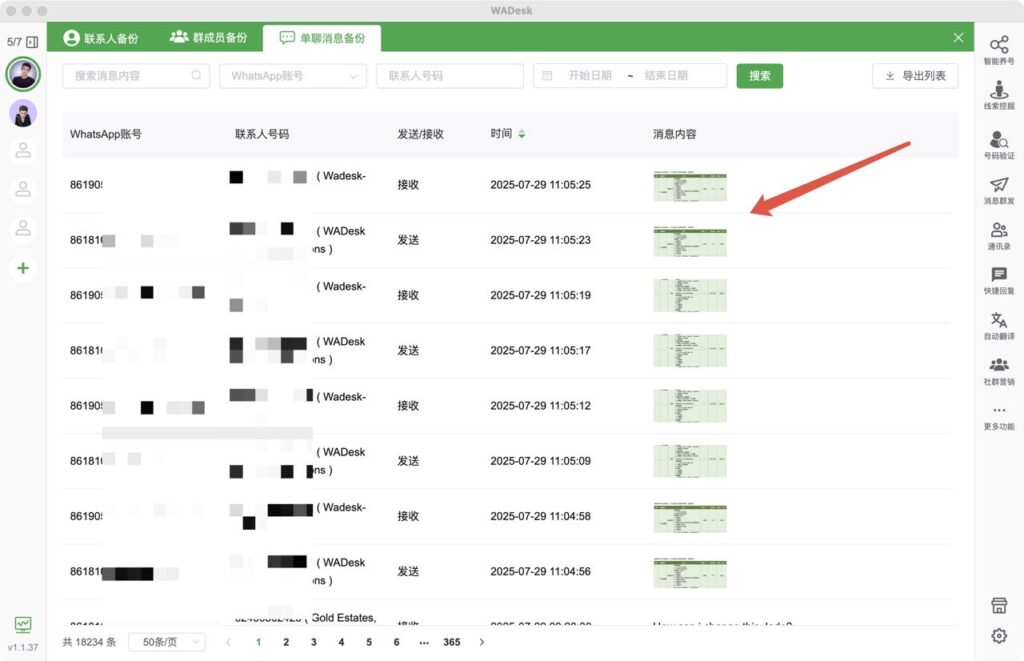1024x661 pixels.
Task: Focus the 联系人号码 input field
Action: (450, 76)
